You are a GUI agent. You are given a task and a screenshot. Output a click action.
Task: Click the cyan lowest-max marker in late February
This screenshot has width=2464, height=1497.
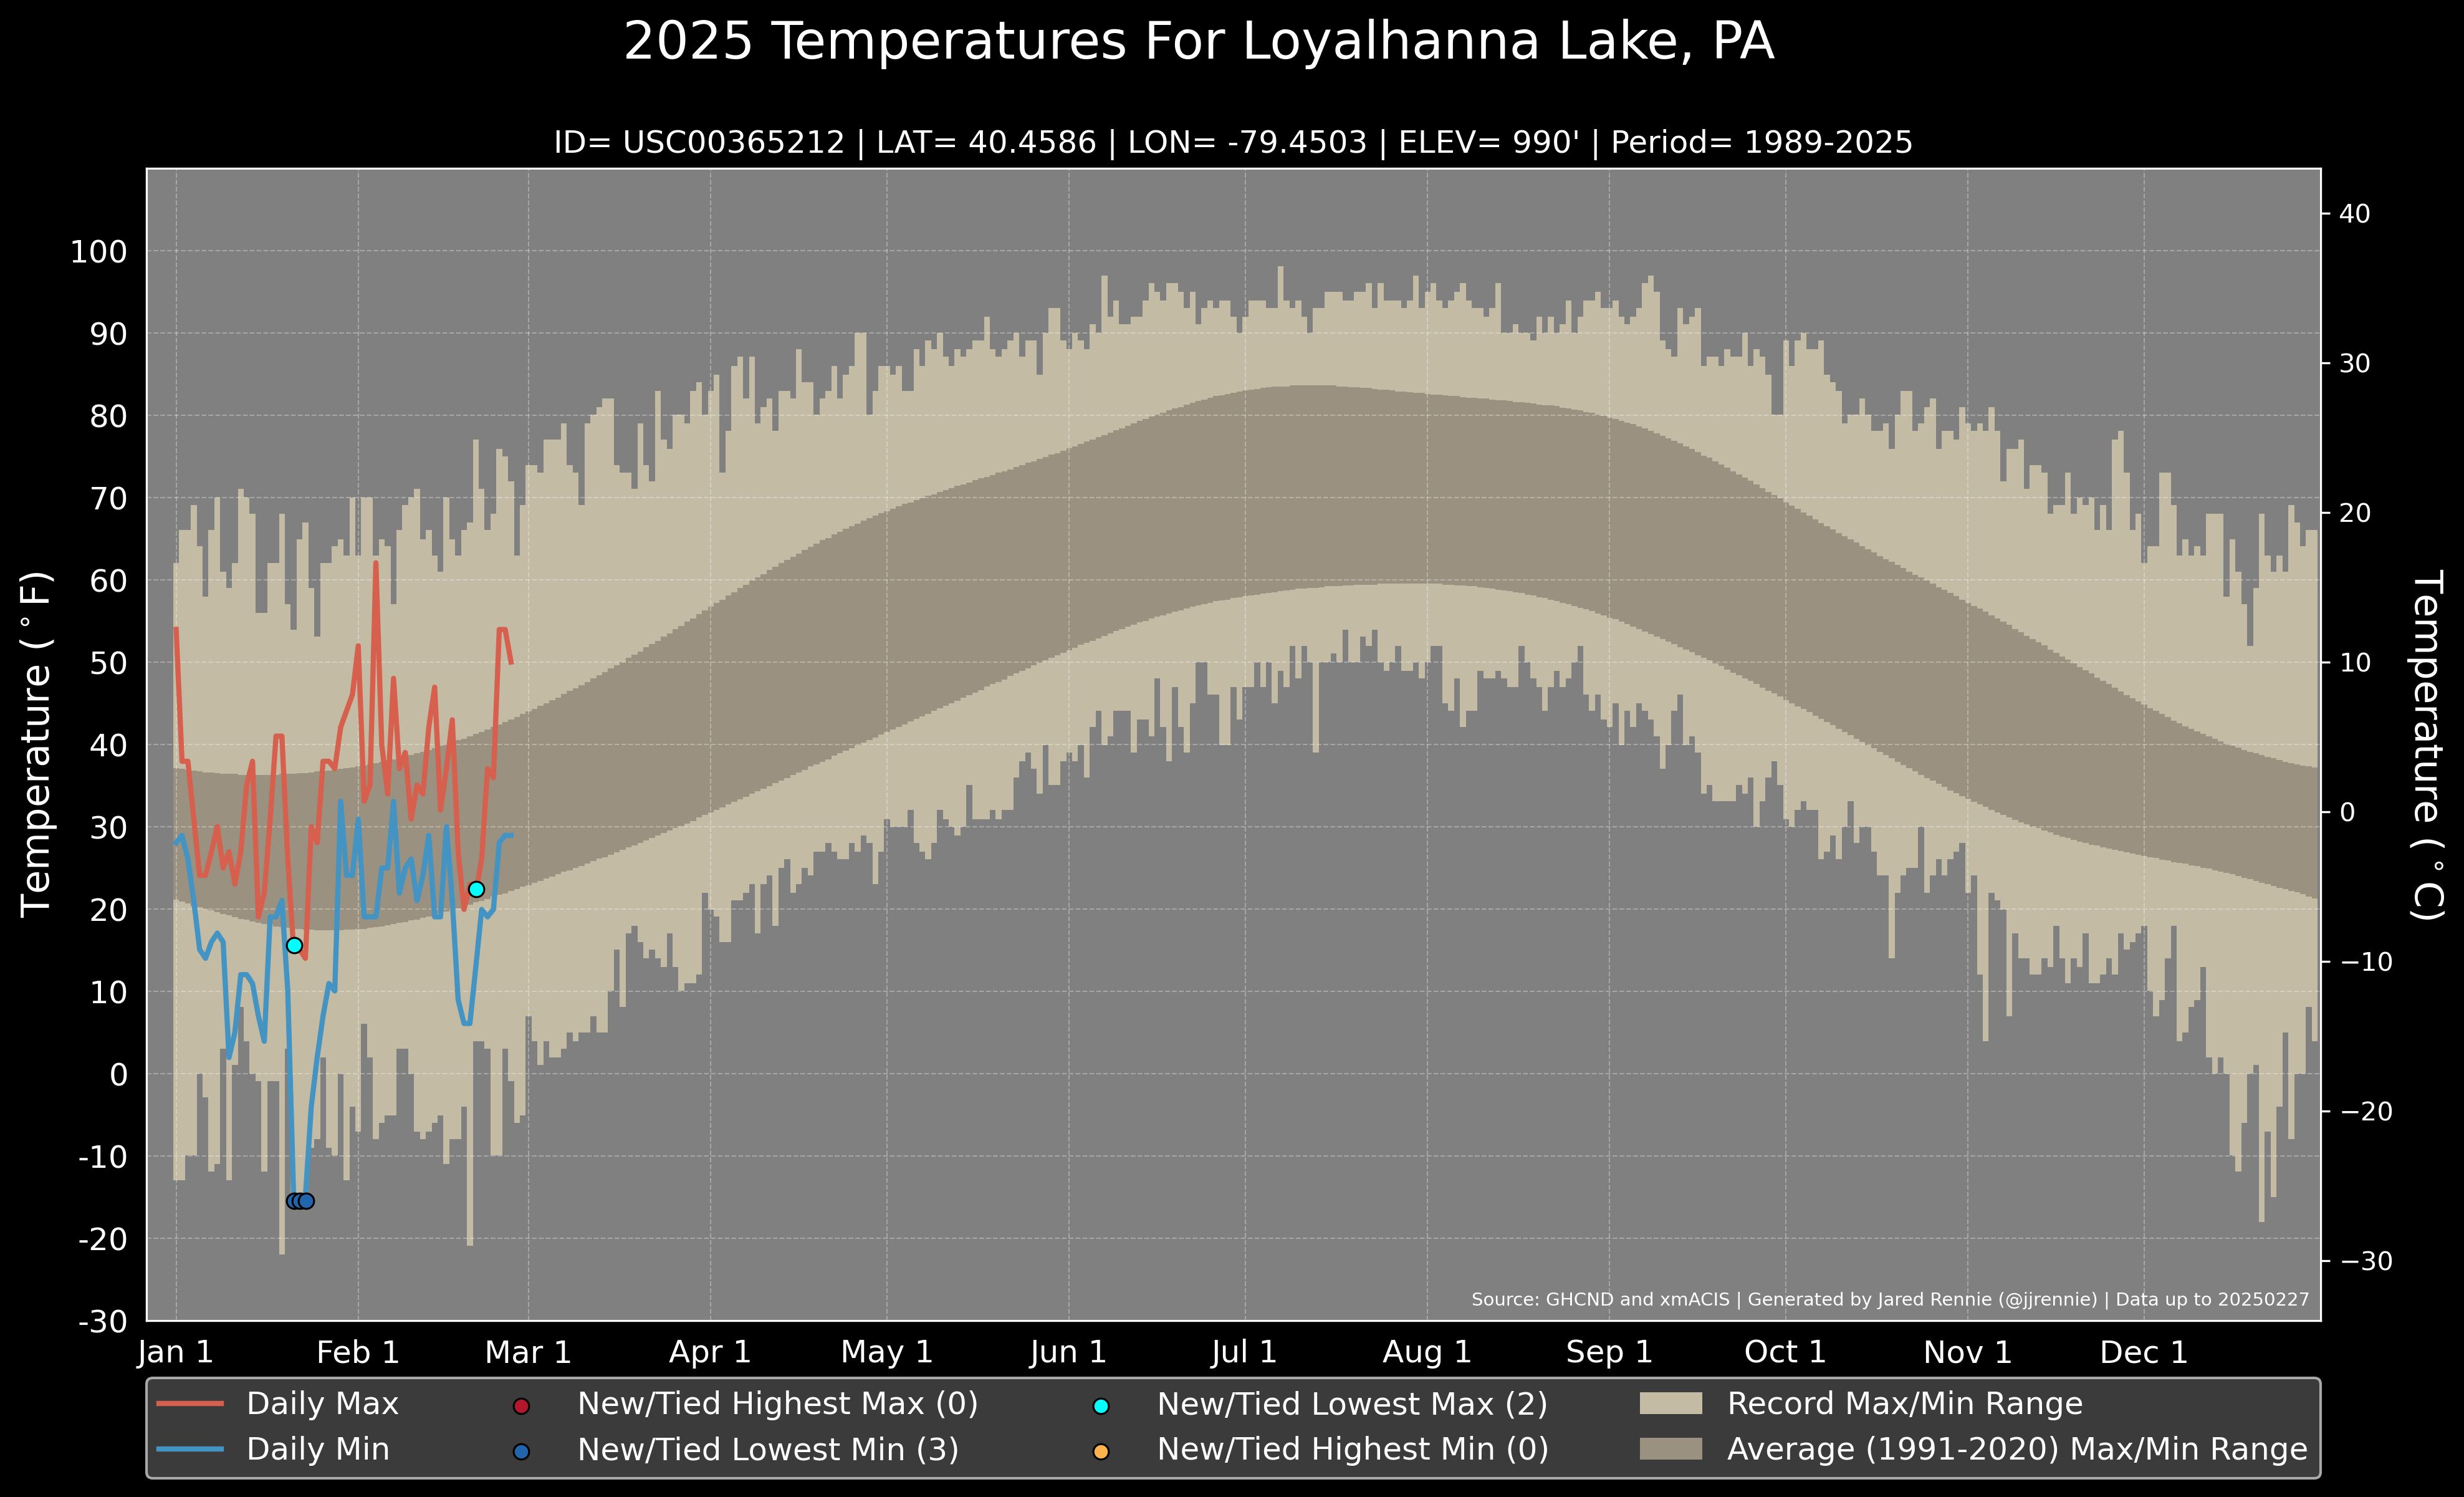pyautogui.click(x=476, y=890)
